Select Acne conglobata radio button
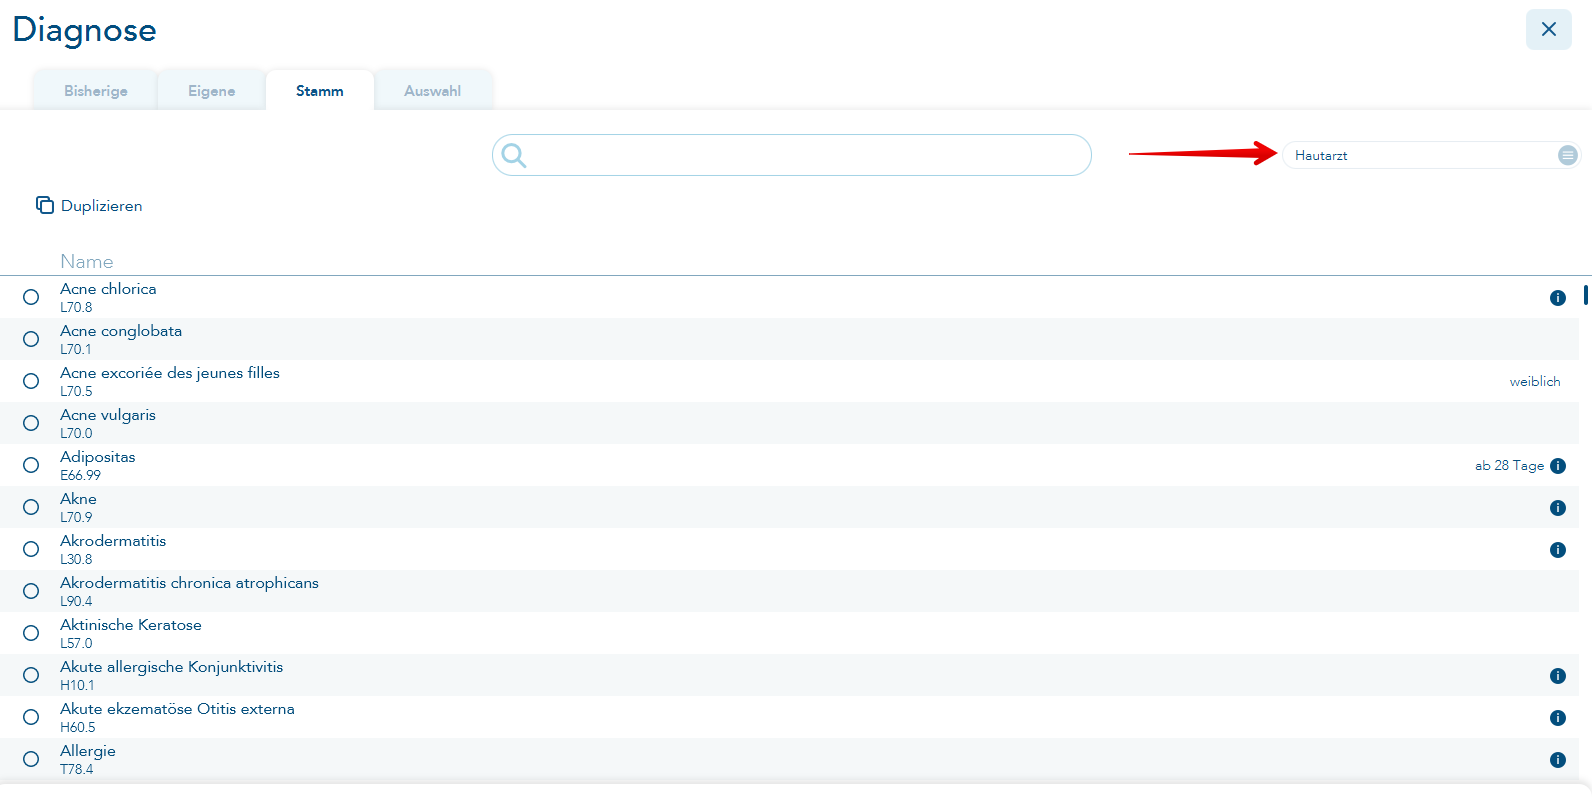Image resolution: width=1592 pixels, height=799 pixels. point(31,339)
